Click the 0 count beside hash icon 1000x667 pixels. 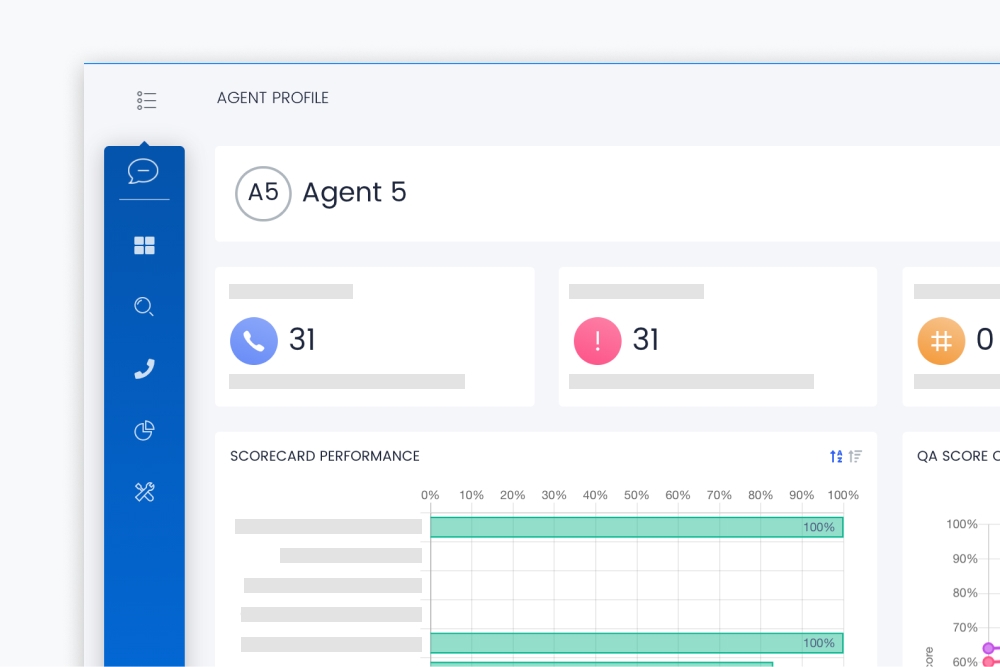point(985,339)
